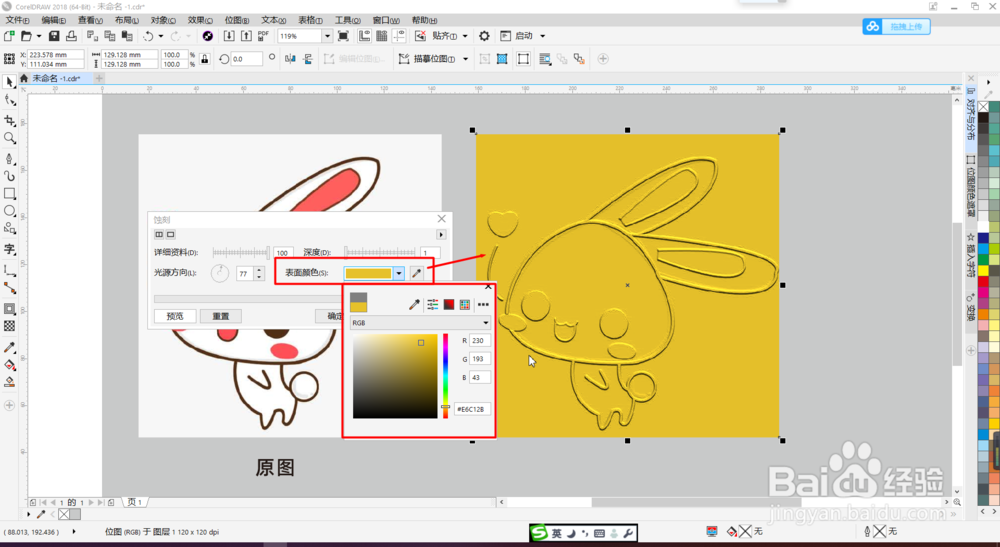The image size is (1000, 547).
Task: Click the Import icon in toolbar
Action: (x=229, y=36)
